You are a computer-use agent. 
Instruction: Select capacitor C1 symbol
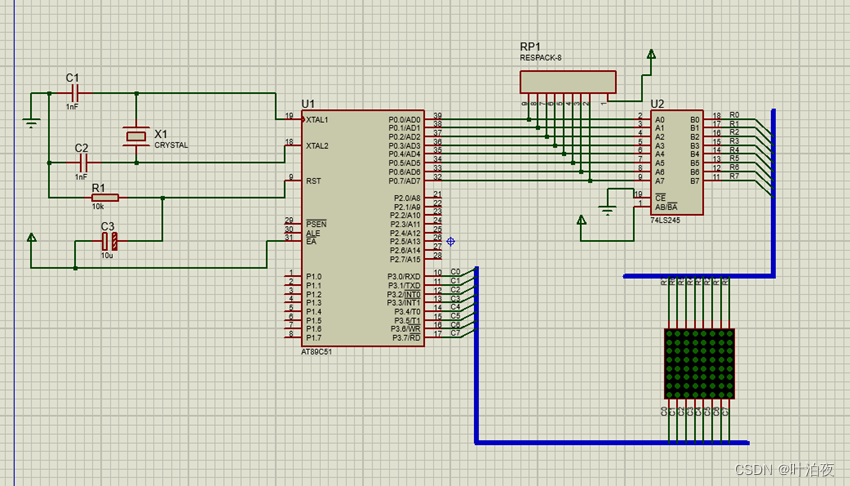pyautogui.click(x=75, y=93)
